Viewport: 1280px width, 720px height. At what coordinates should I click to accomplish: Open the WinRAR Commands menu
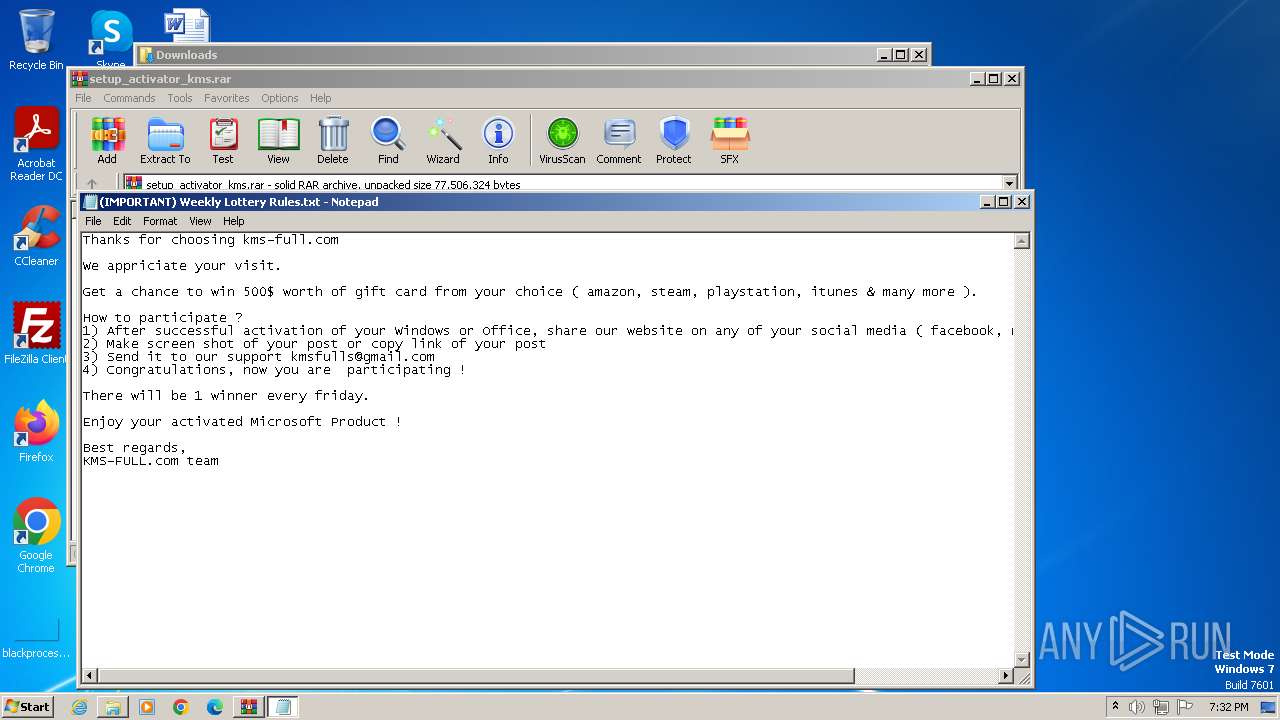click(x=129, y=98)
